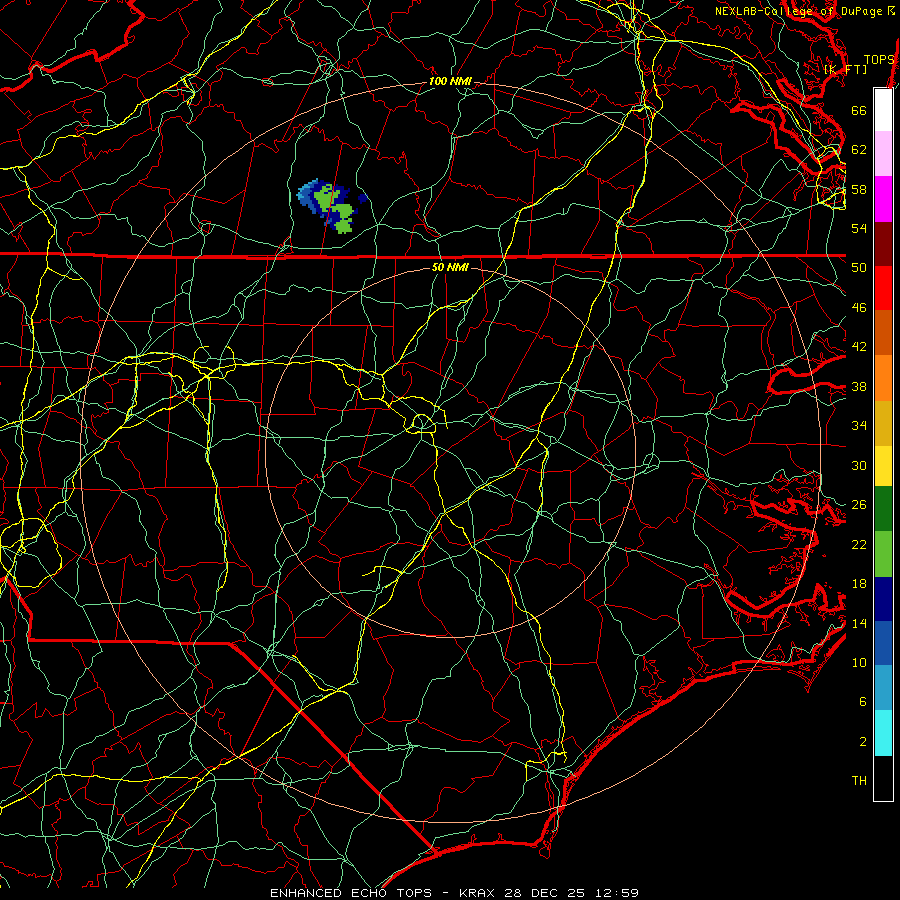This screenshot has height=900, width=900.
Task: Click the 100 NMI range ring label
Action: tap(450, 82)
